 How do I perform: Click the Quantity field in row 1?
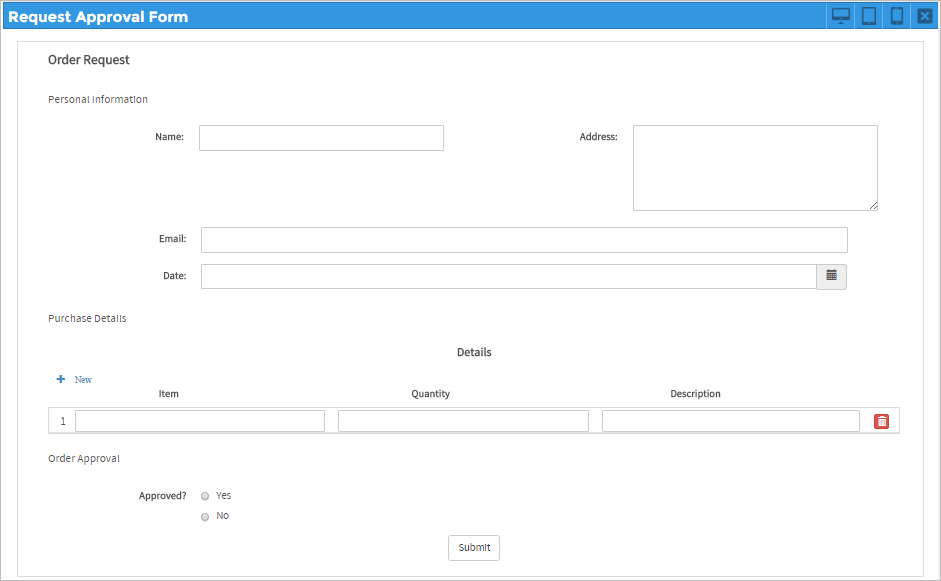point(463,421)
